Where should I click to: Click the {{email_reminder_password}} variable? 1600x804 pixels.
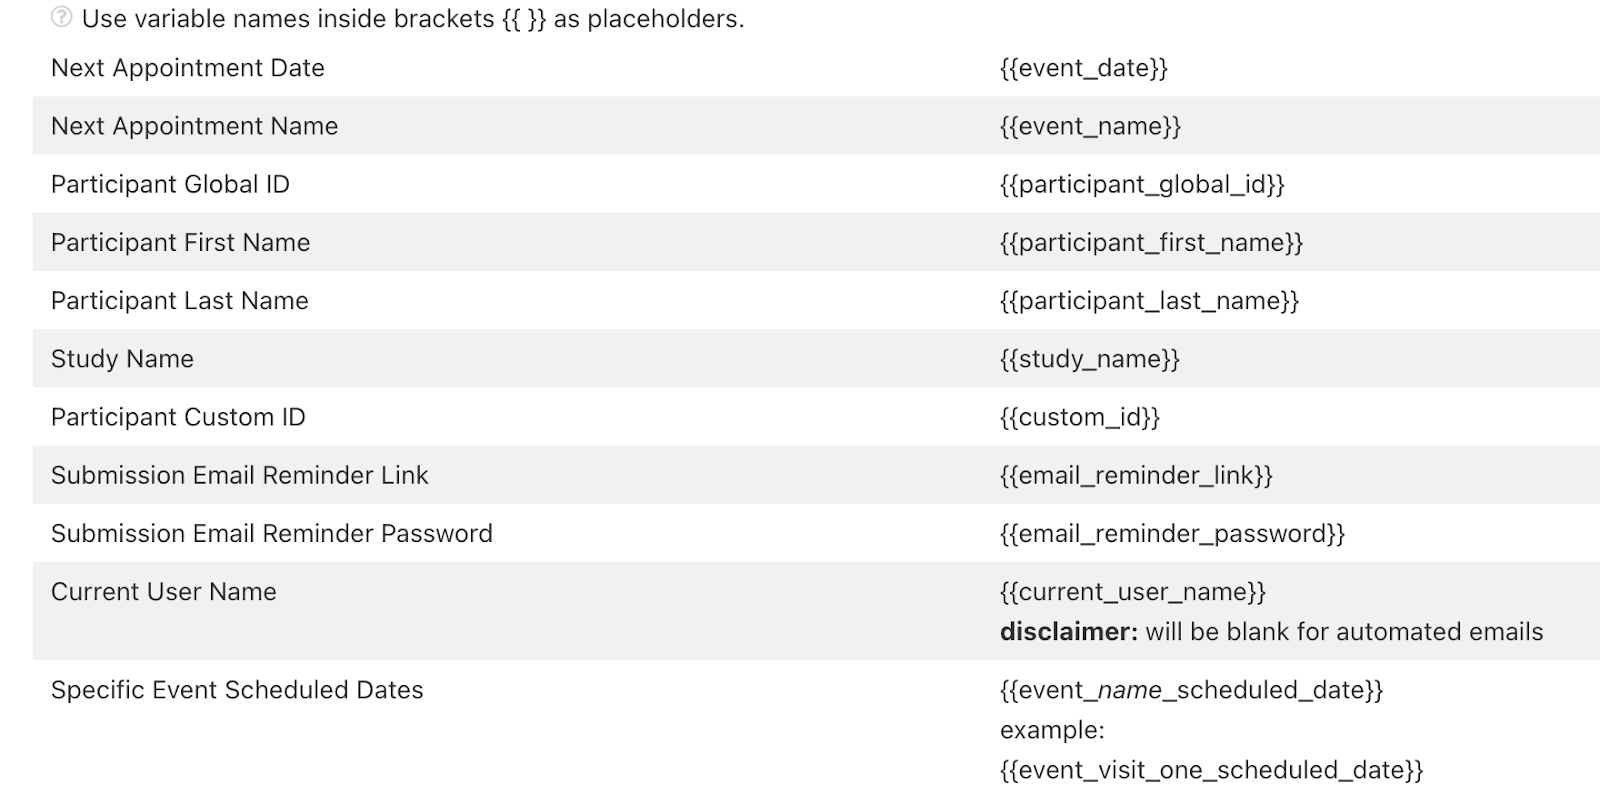pyautogui.click(x=1172, y=533)
